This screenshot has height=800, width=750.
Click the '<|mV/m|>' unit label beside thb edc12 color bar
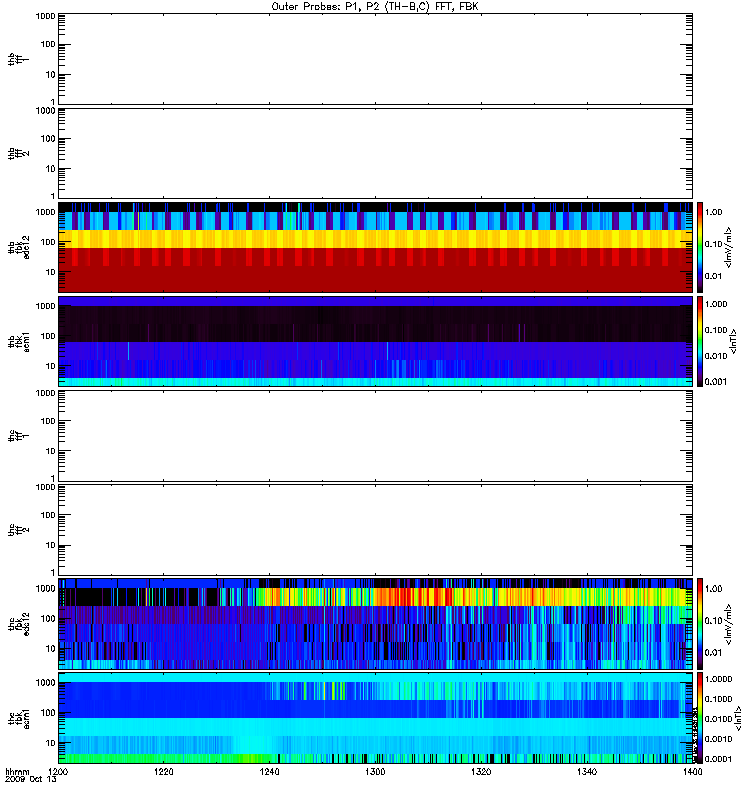coord(729,247)
